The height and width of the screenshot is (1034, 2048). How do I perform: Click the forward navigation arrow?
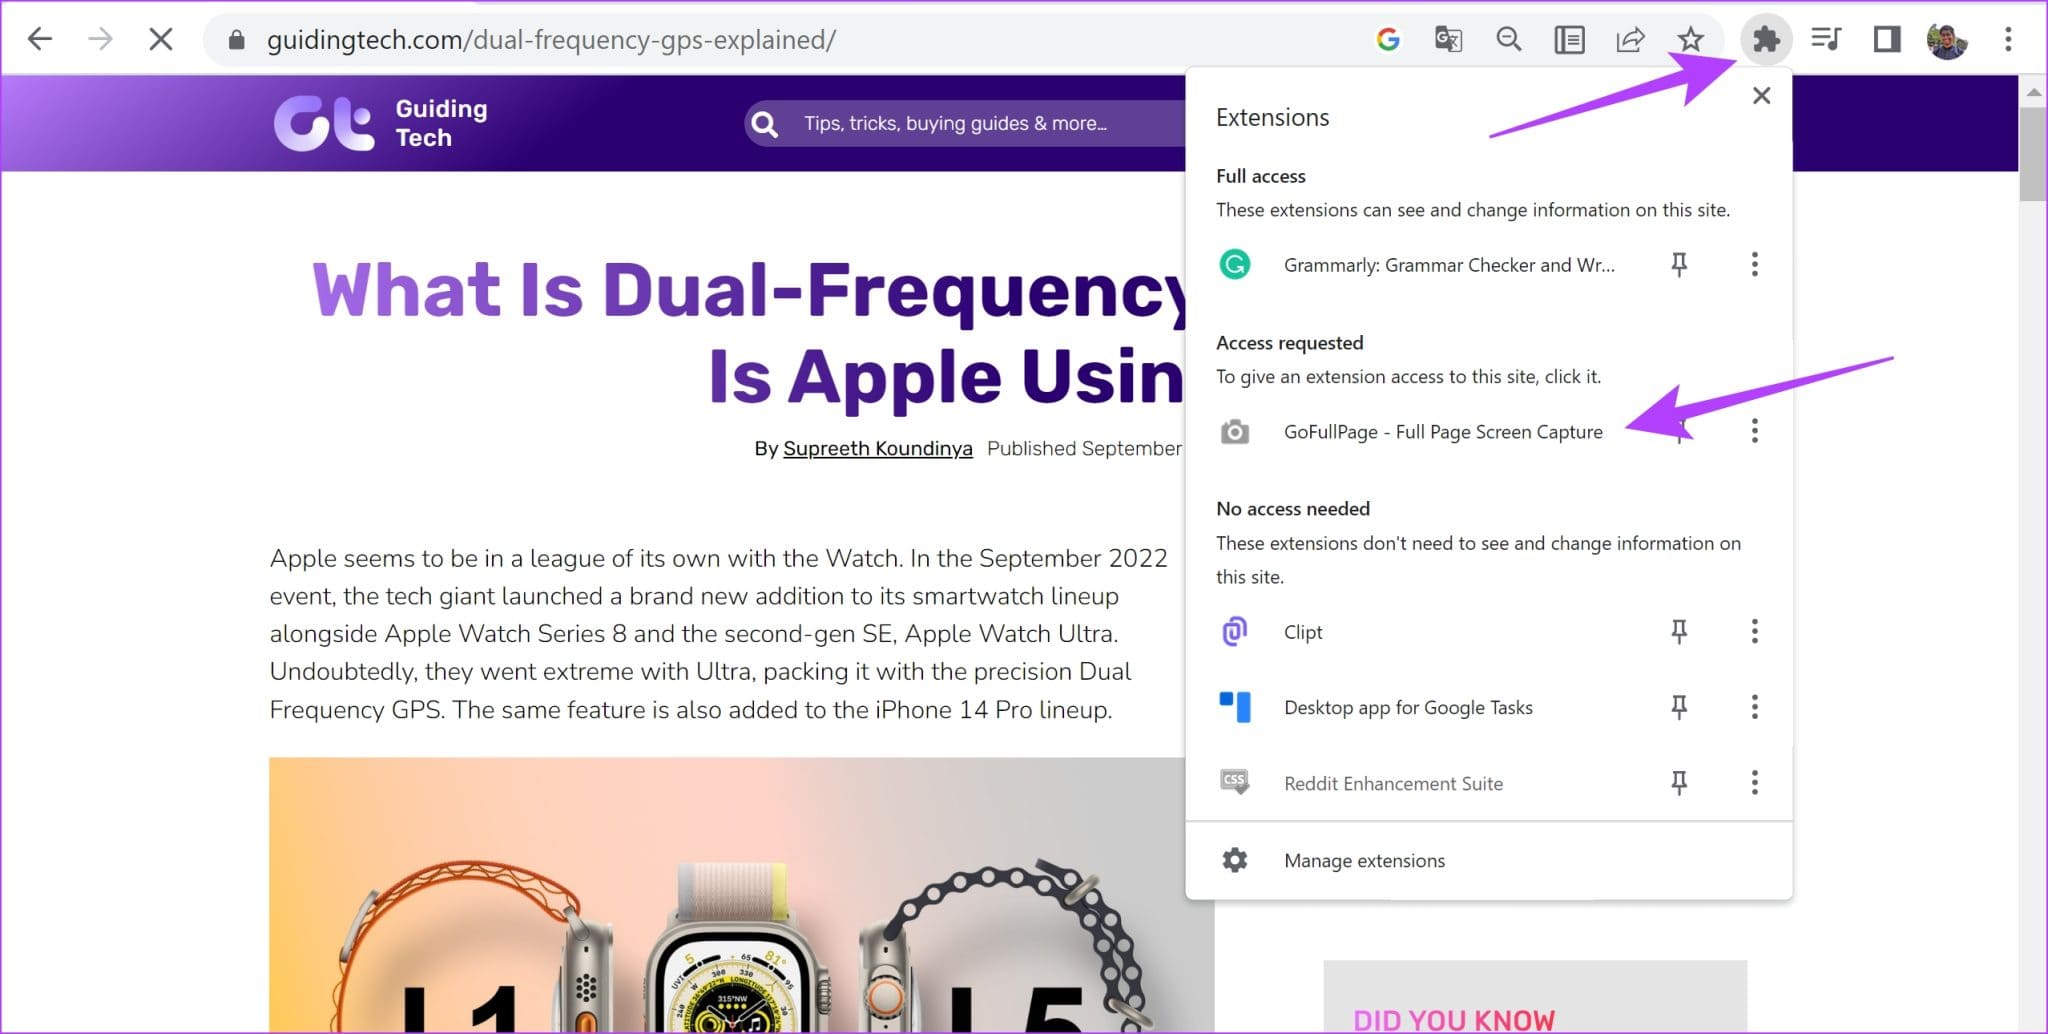click(x=100, y=40)
